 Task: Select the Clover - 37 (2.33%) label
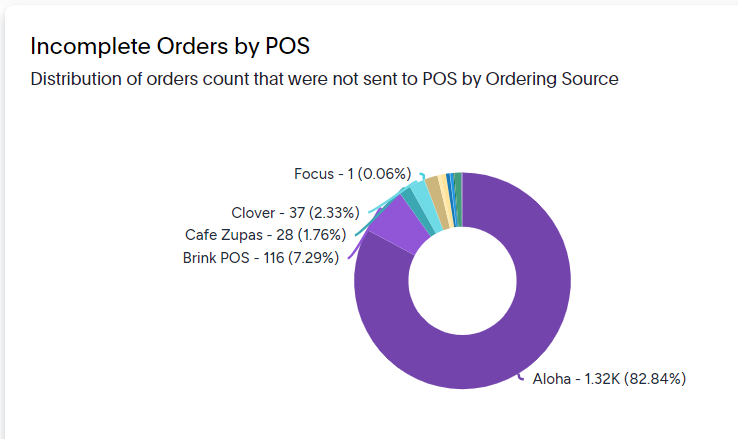[x=295, y=213]
